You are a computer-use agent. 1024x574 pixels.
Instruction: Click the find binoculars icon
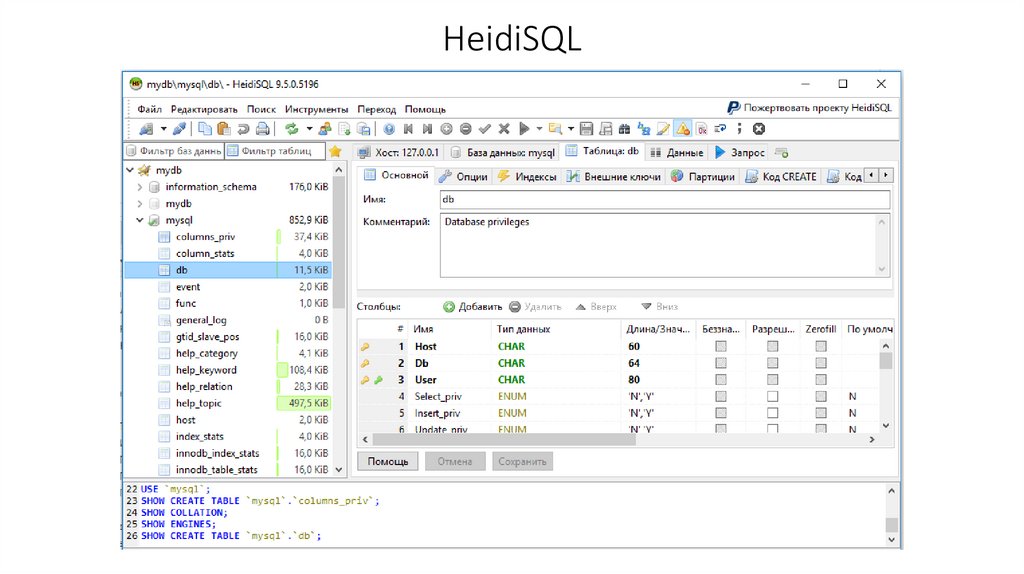(x=624, y=129)
